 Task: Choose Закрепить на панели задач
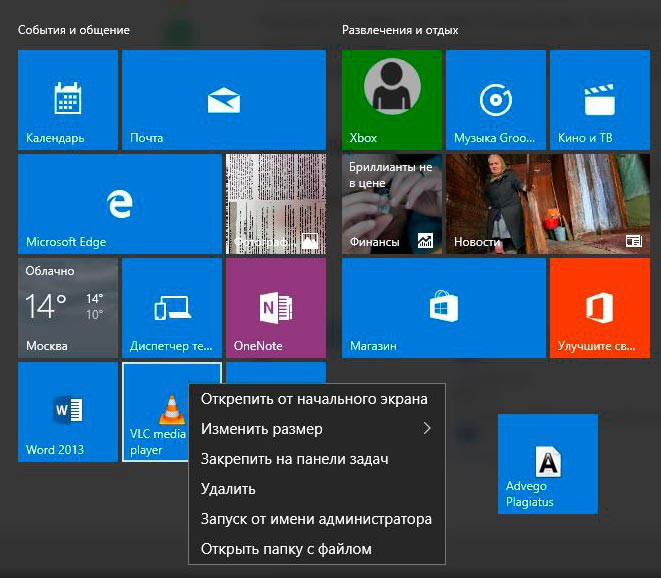click(x=294, y=459)
